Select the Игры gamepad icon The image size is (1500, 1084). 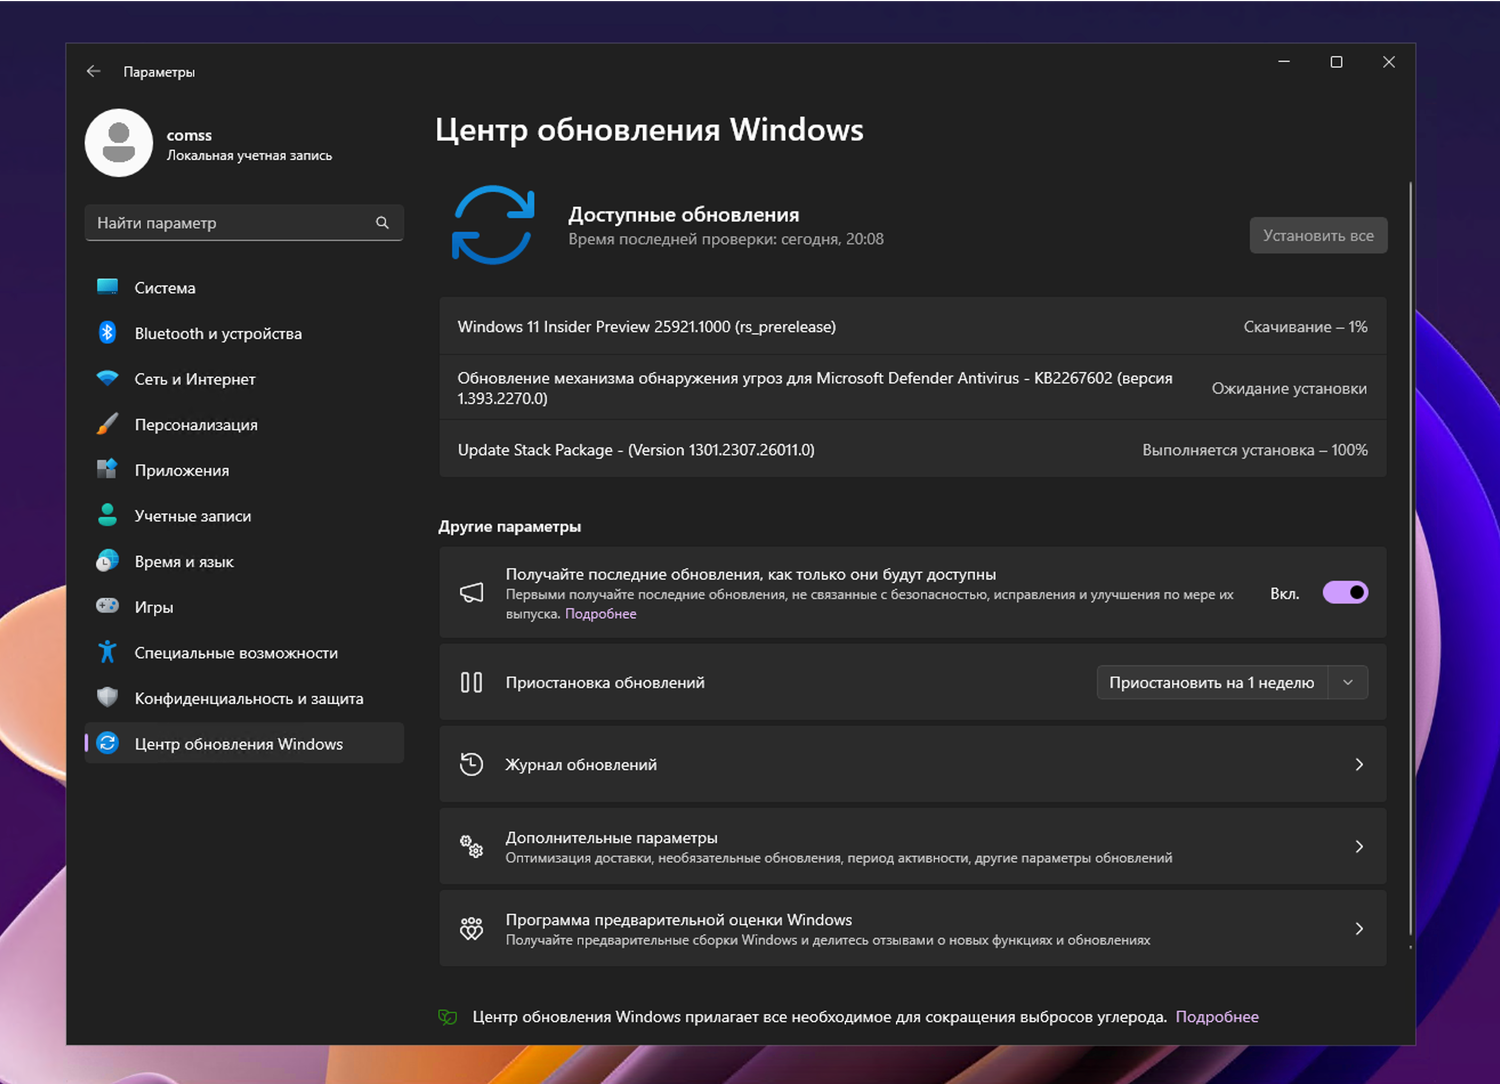coord(108,606)
